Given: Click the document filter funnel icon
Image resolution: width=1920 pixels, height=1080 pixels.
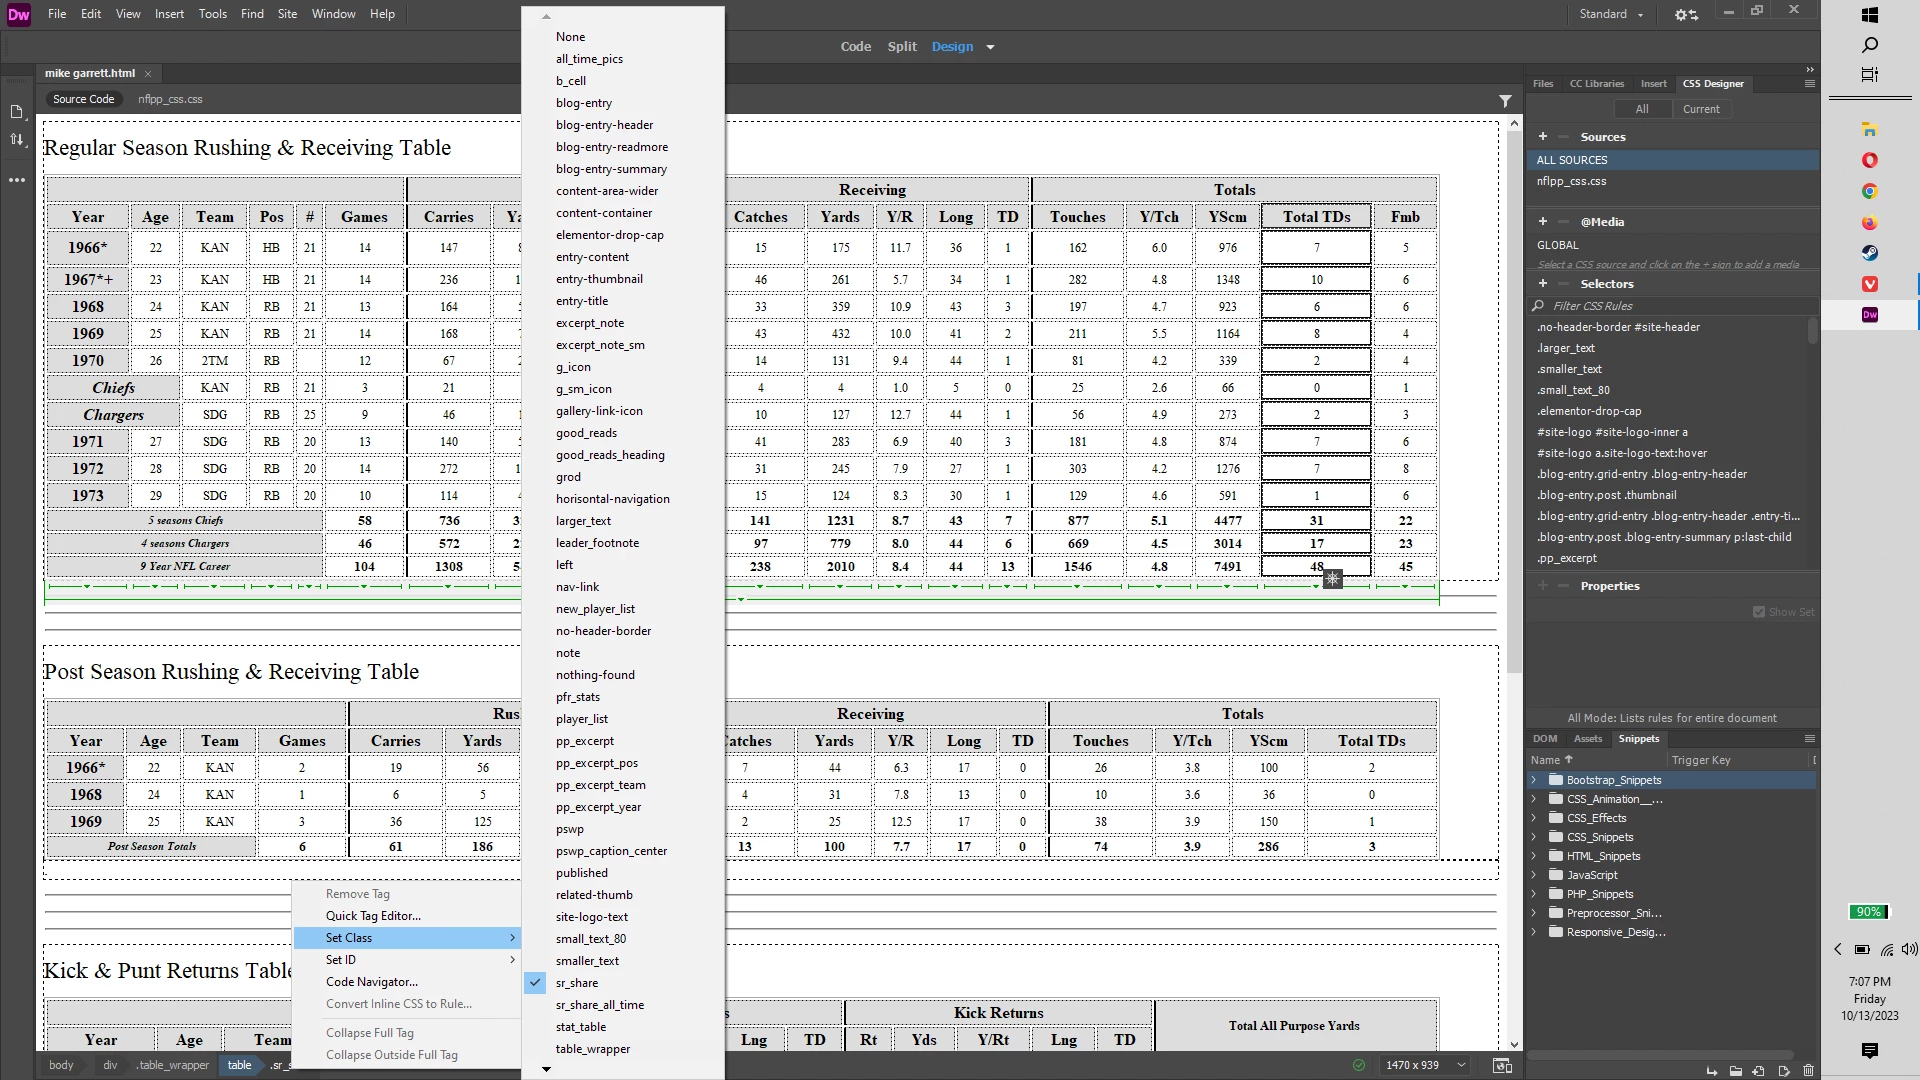Looking at the screenshot, I should tap(1505, 101).
